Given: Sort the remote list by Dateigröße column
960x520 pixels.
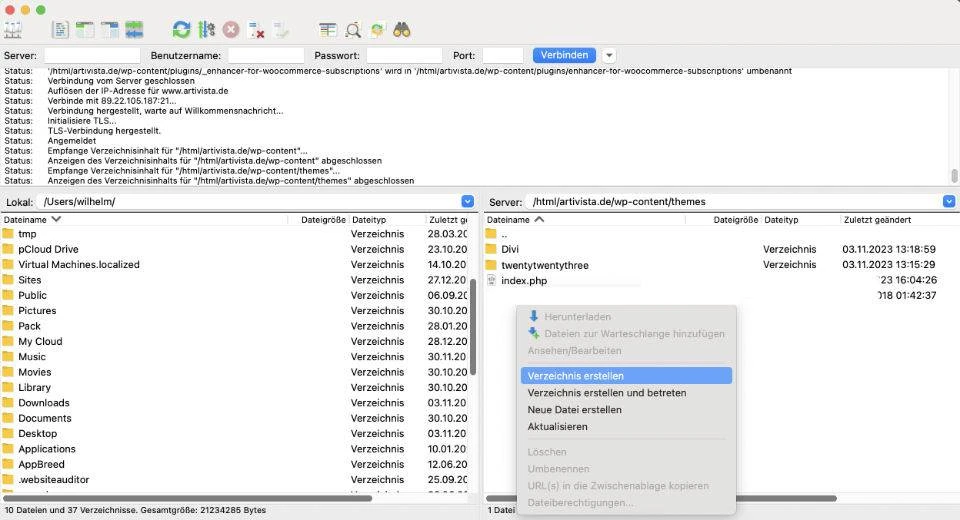Looking at the screenshot, I should tap(723, 219).
